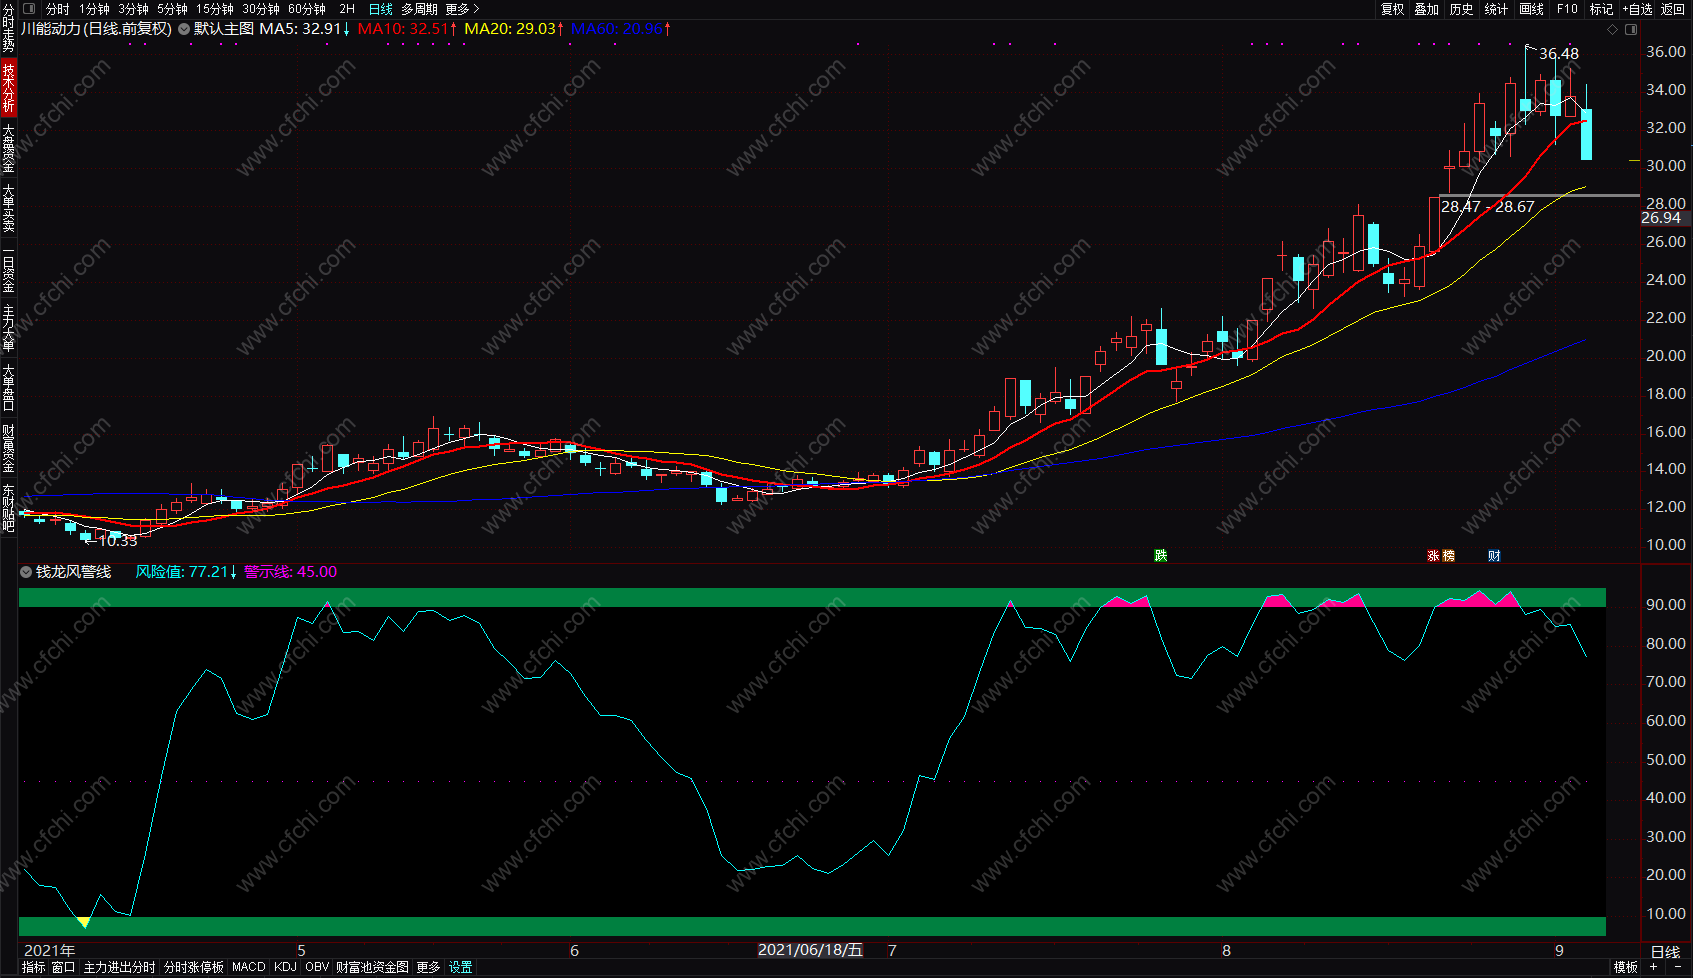The width and height of the screenshot is (1693, 978).
Task: Open 更多 indicators in bottom bar
Action: (428, 967)
